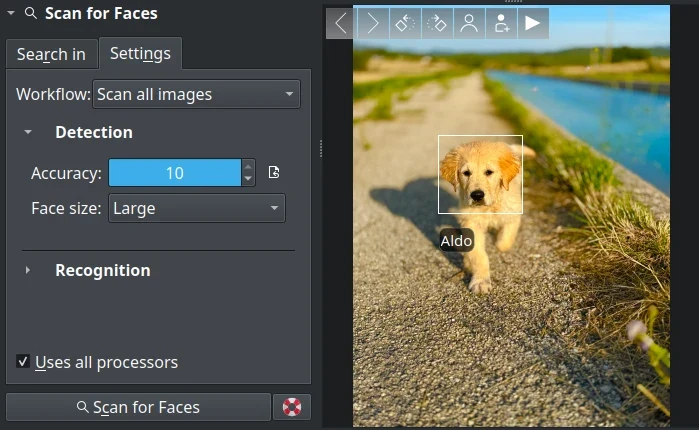Go to previous image arrow
This screenshot has height=430, width=699.
pyautogui.click(x=341, y=23)
